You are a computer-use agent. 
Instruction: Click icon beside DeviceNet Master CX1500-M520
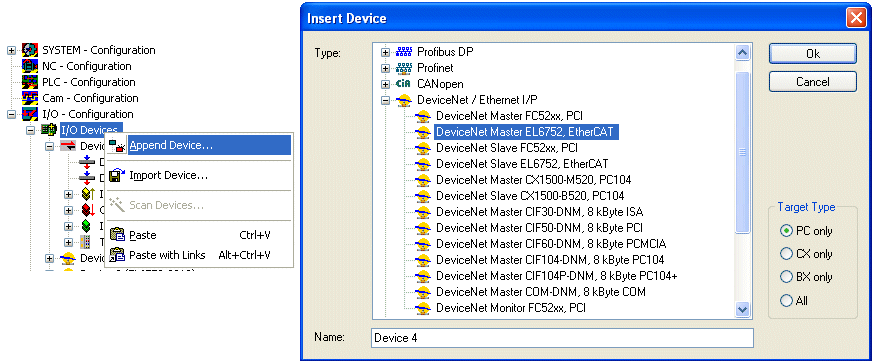click(423, 180)
